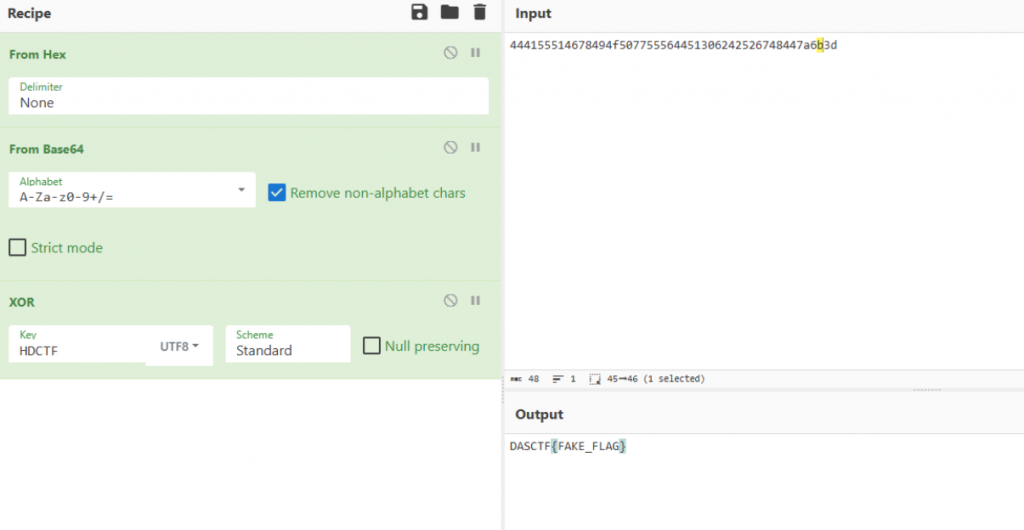Disable the XOR operation
This screenshot has width=1024, height=530.
(451, 300)
